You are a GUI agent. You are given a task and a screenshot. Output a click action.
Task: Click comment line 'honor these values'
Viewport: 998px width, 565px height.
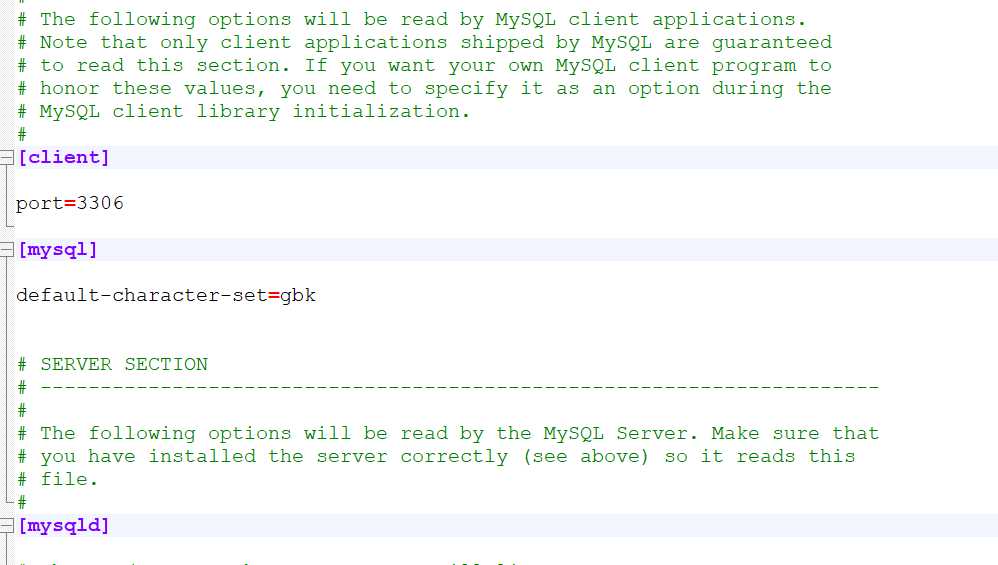(x=425, y=88)
